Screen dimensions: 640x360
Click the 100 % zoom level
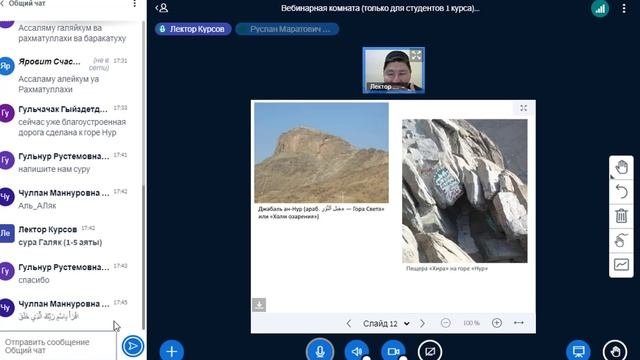pos(471,323)
